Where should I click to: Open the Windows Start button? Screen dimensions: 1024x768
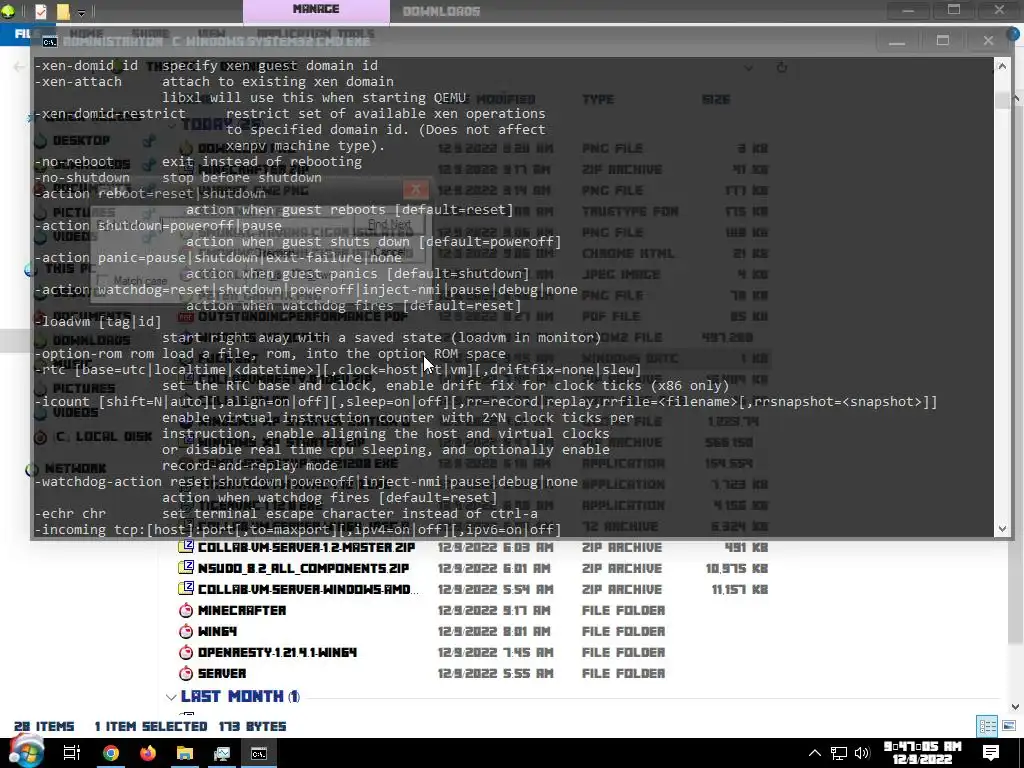coord(25,752)
